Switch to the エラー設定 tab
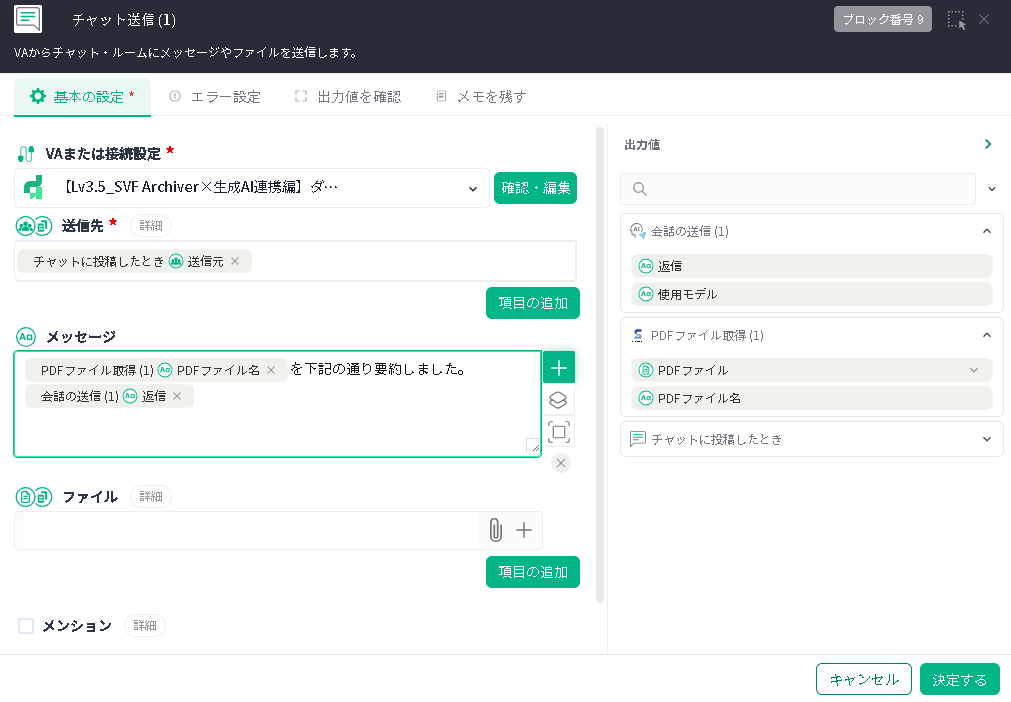Image resolution: width=1011 pixels, height=702 pixels. coord(215,97)
